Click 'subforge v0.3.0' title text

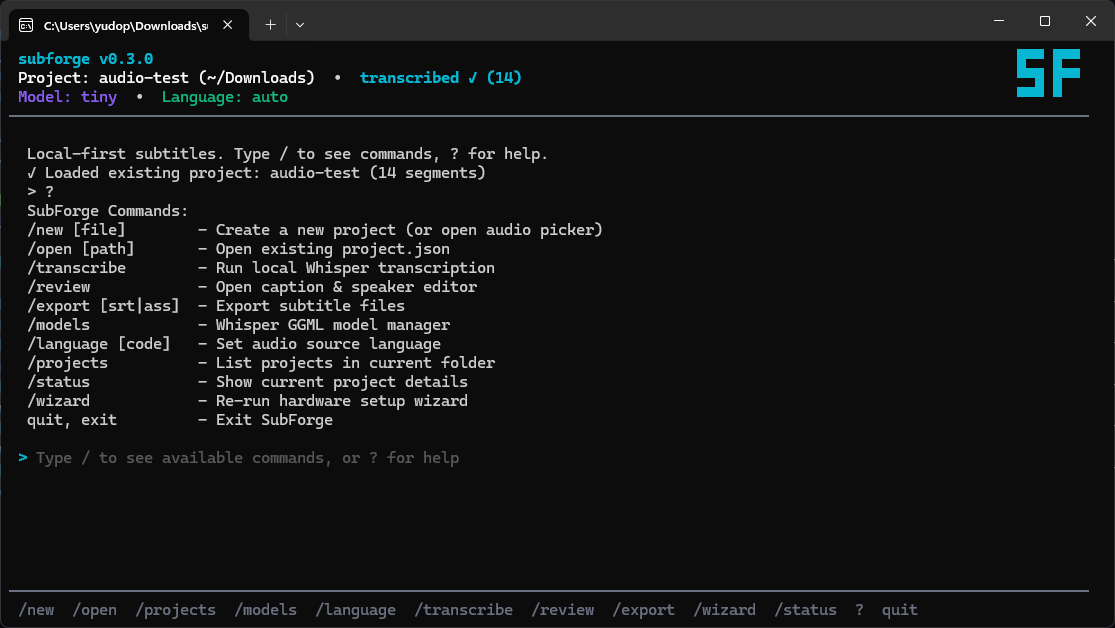[x=85, y=59]
